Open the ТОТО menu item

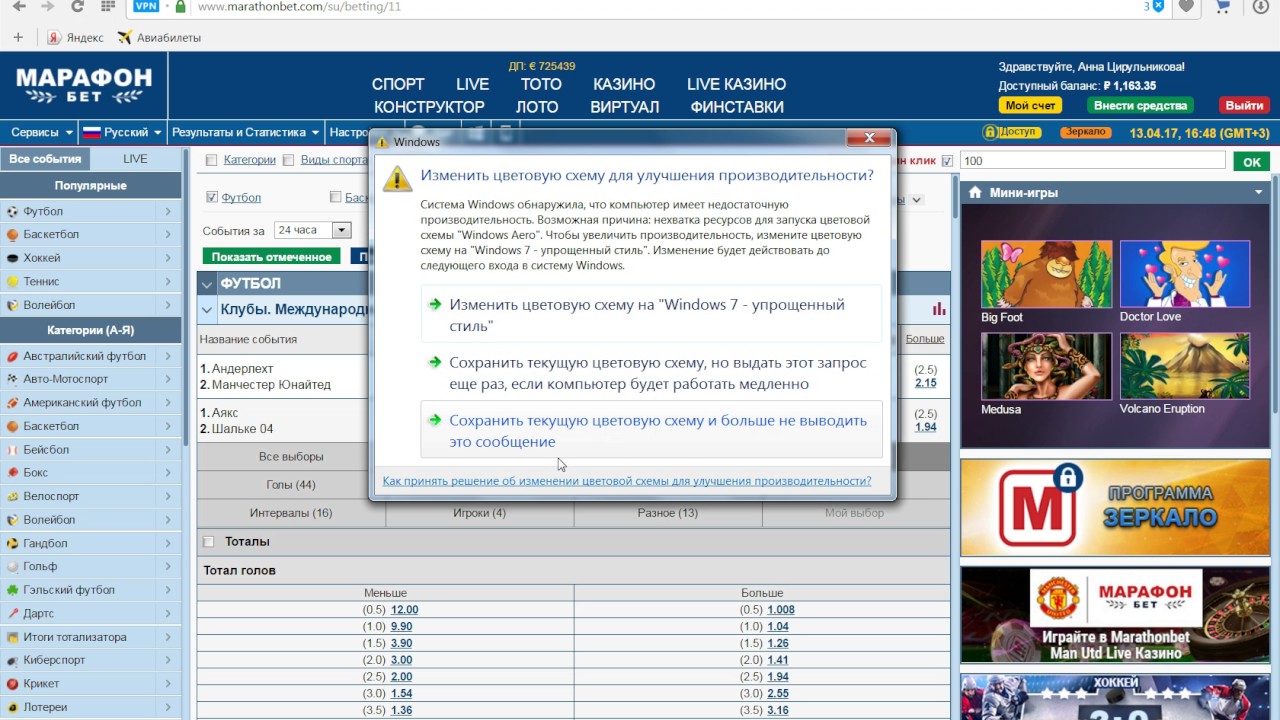point(541,84)
